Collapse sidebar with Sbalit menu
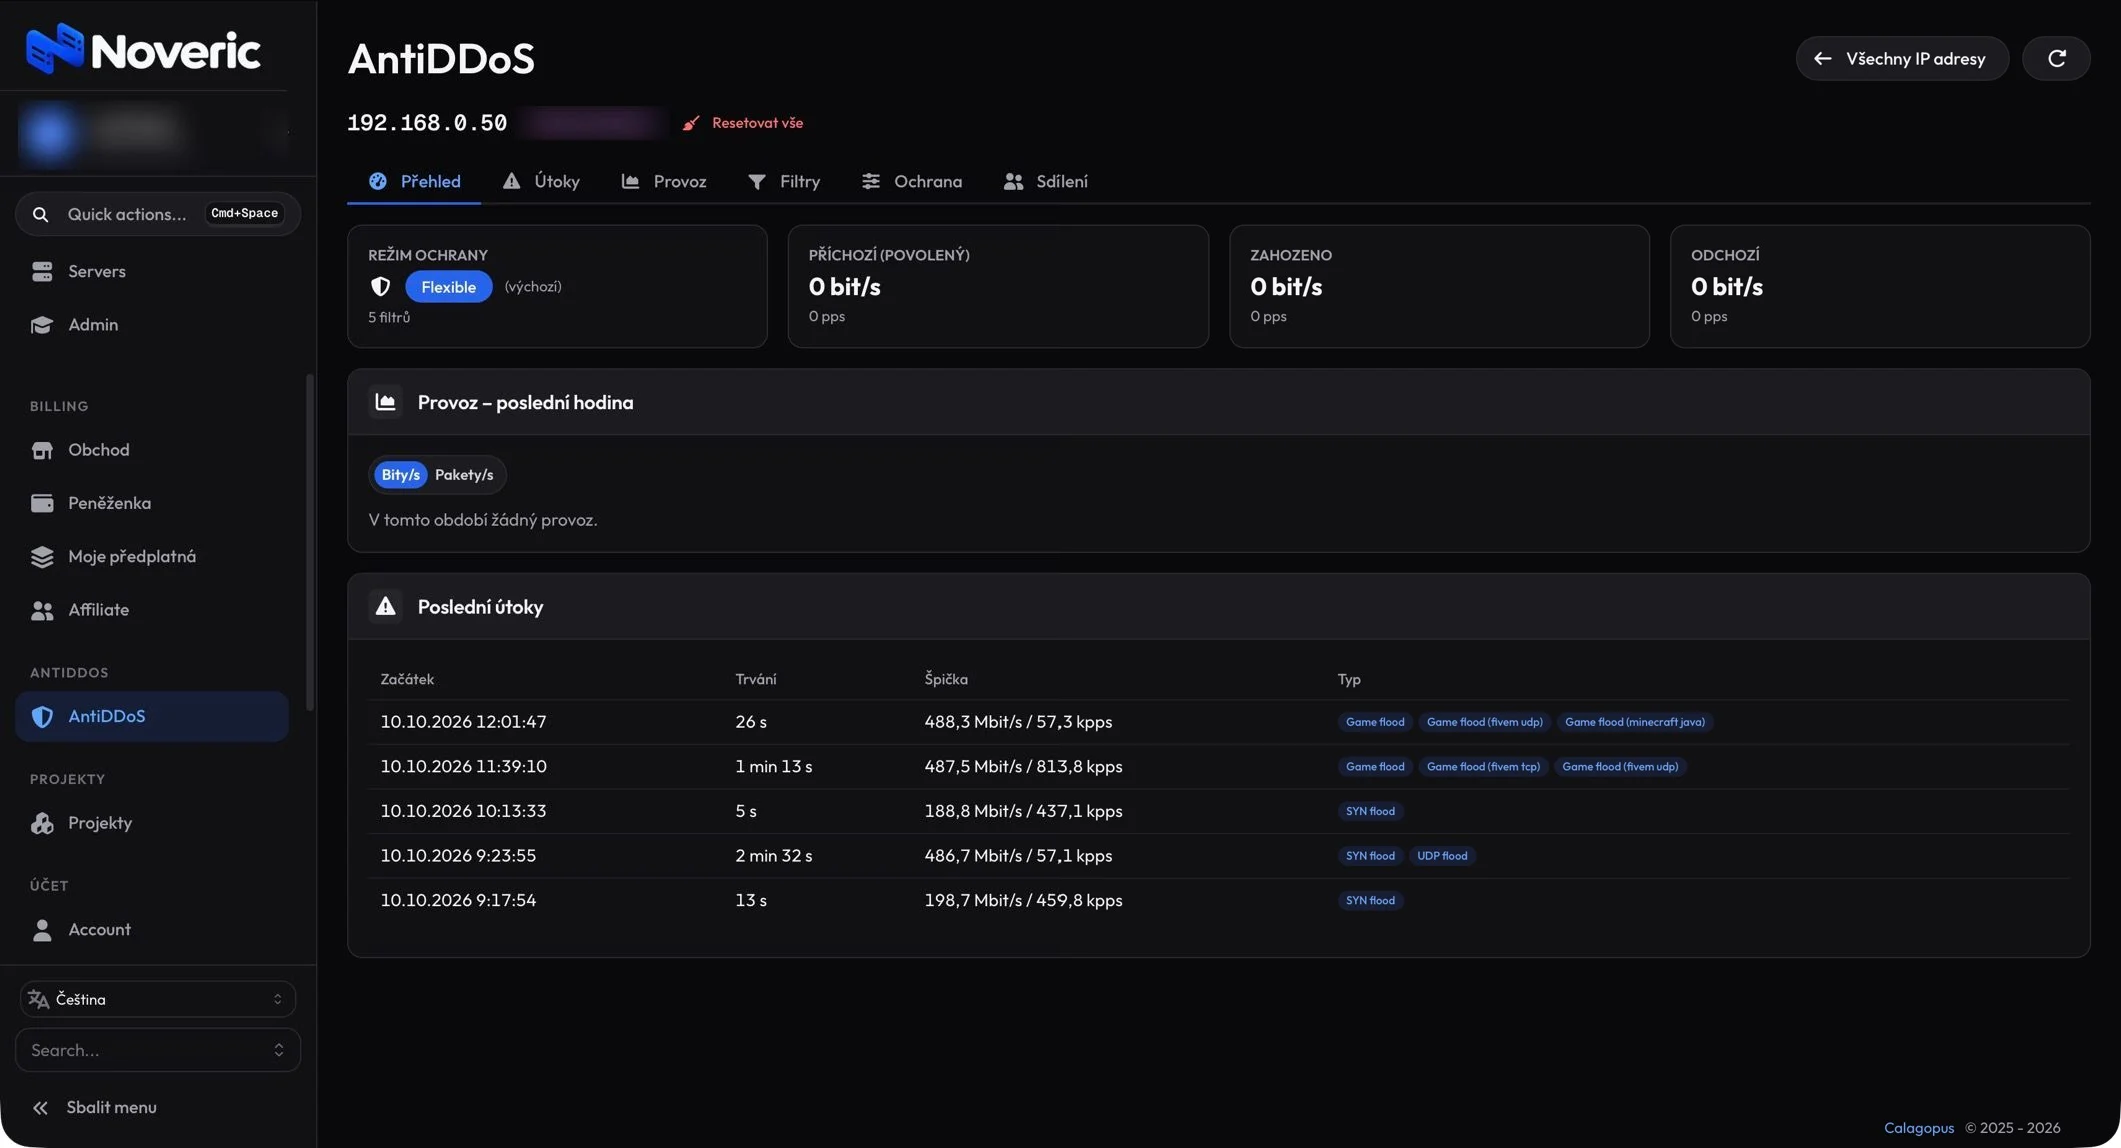2121x1148 pixels. [95, 1107]
